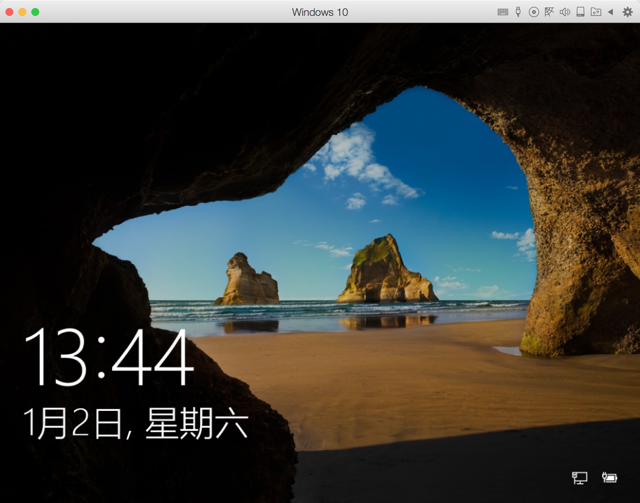Collapse the status icons with the left arrow

click(x=611, y=12)
